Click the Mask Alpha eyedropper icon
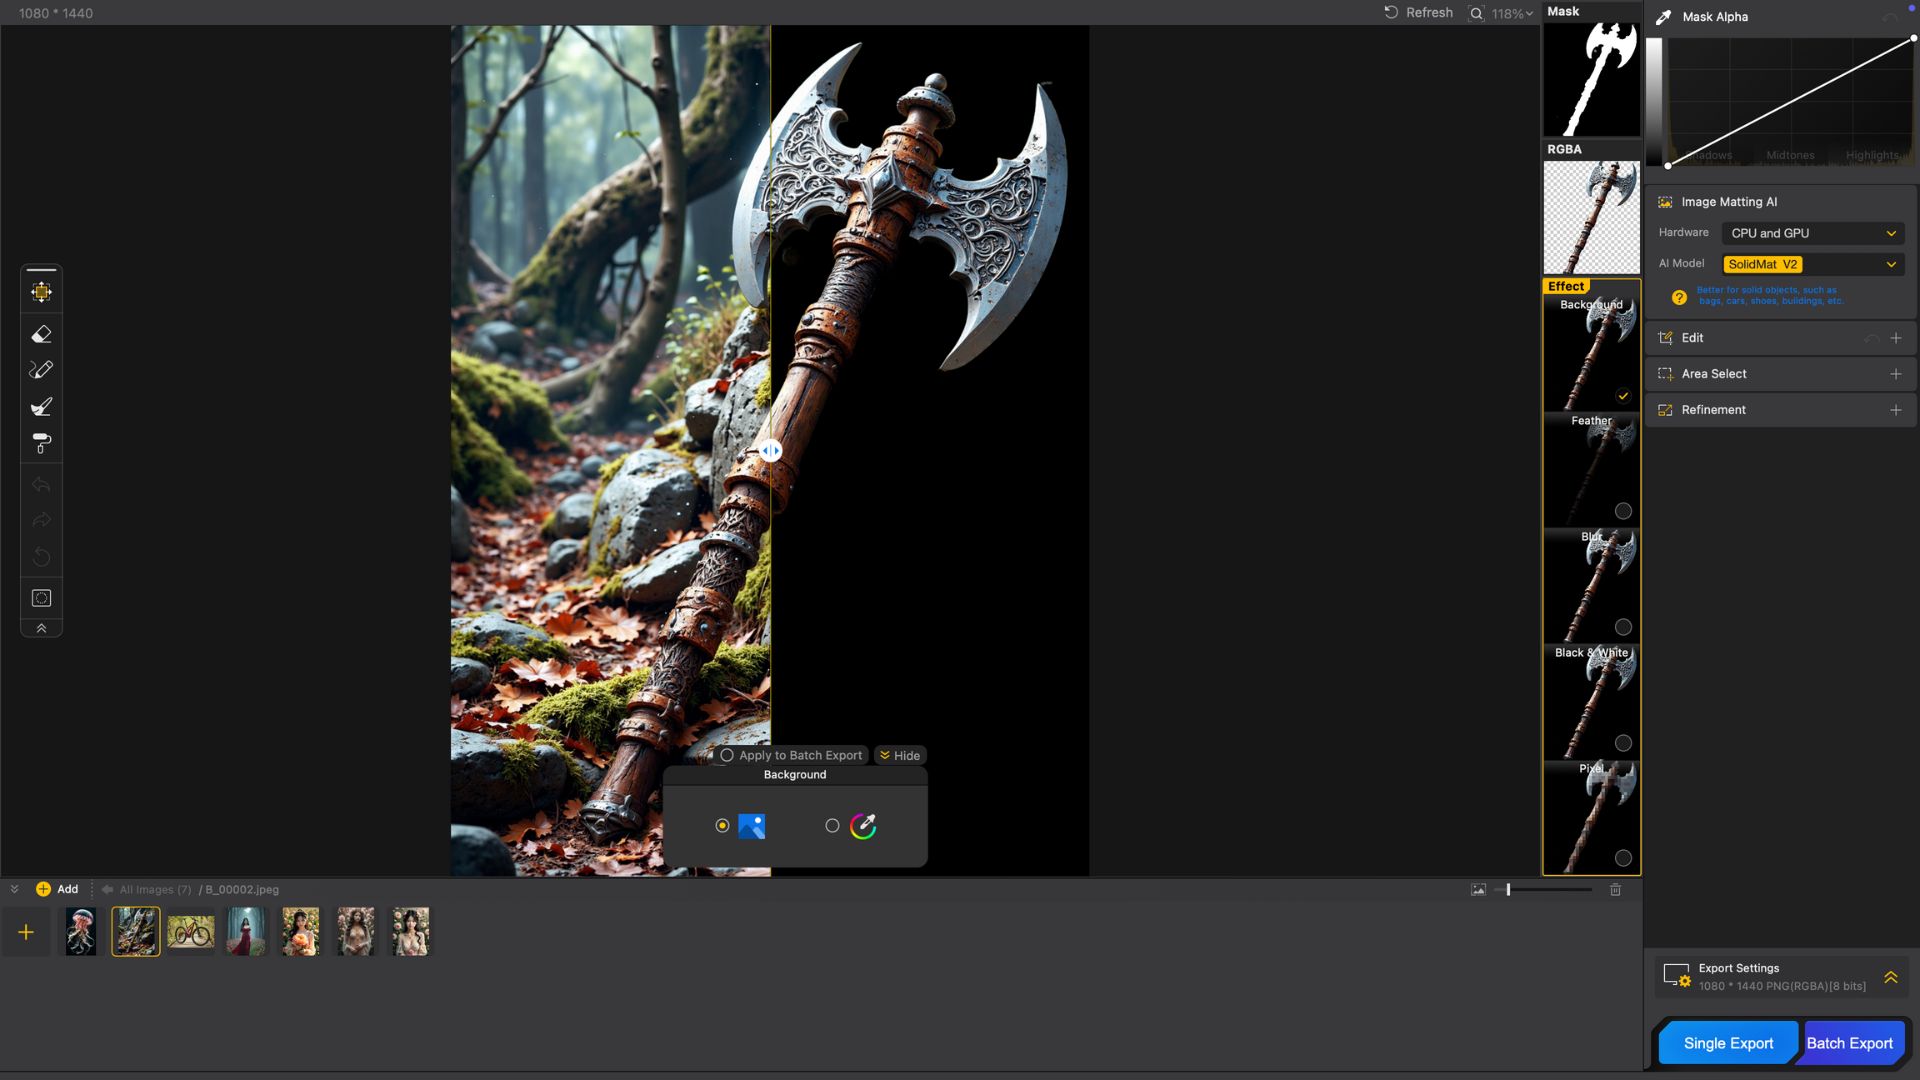The height and width of the screenshot is (1080, 1920). [1663, 17]
